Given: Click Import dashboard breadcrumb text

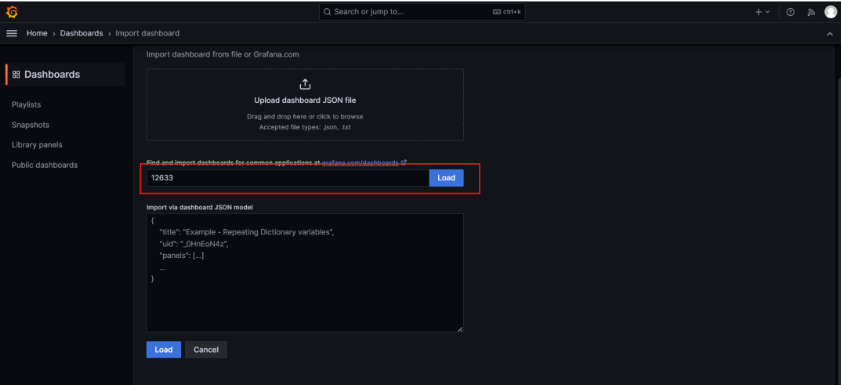Looking at the screenshot, I should coord(147,33).
